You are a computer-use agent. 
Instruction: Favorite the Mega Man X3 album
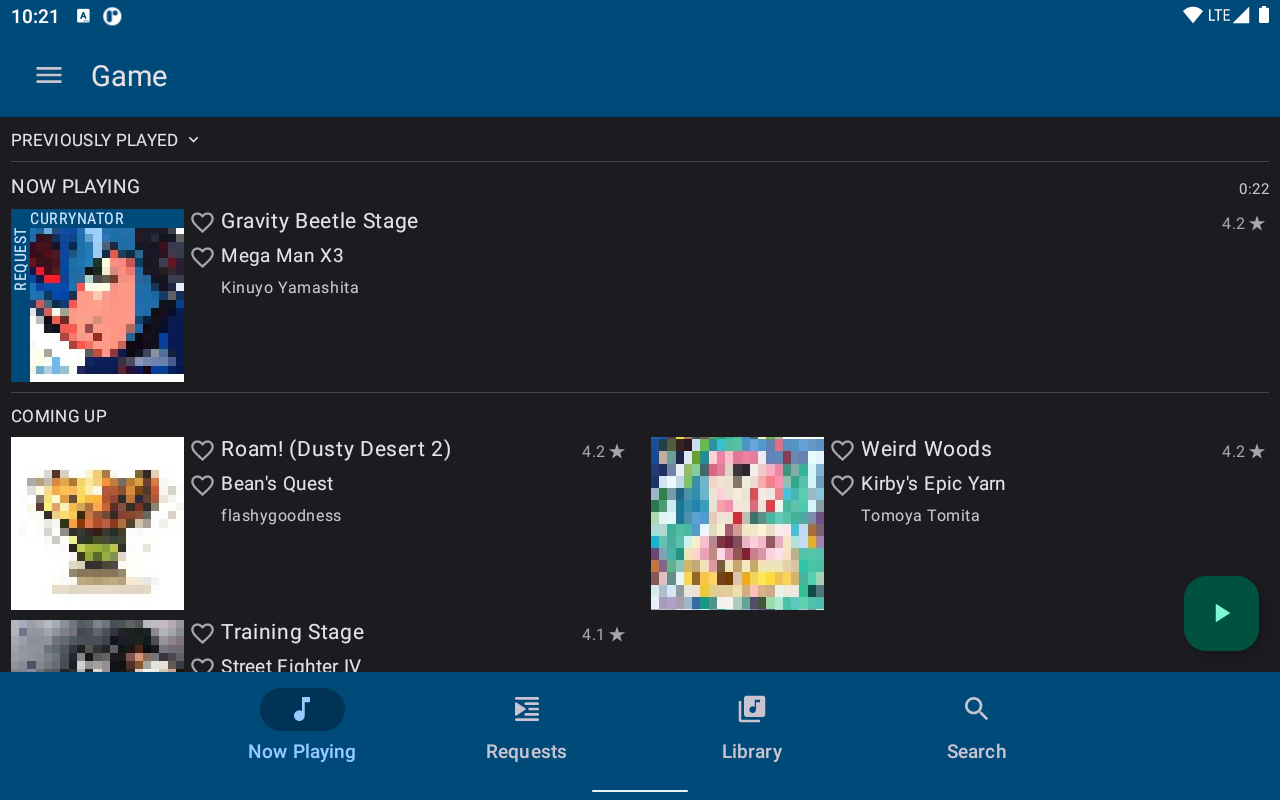[x=203, y=257]
